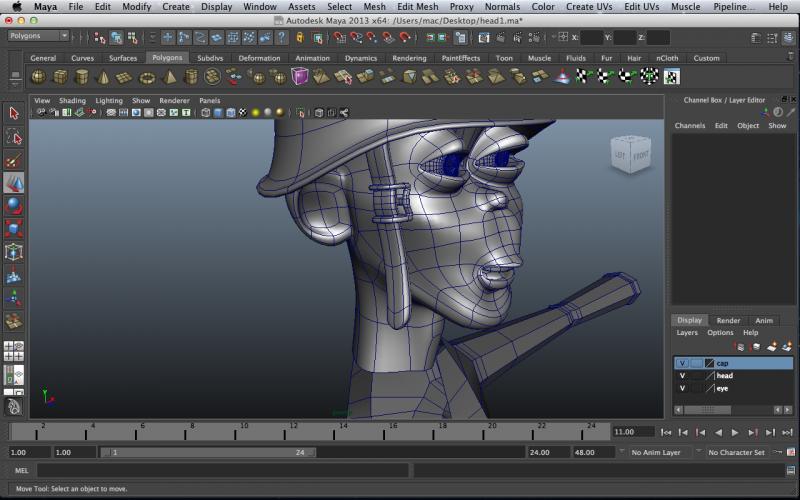Click the MEL command input field

(220, 470)
